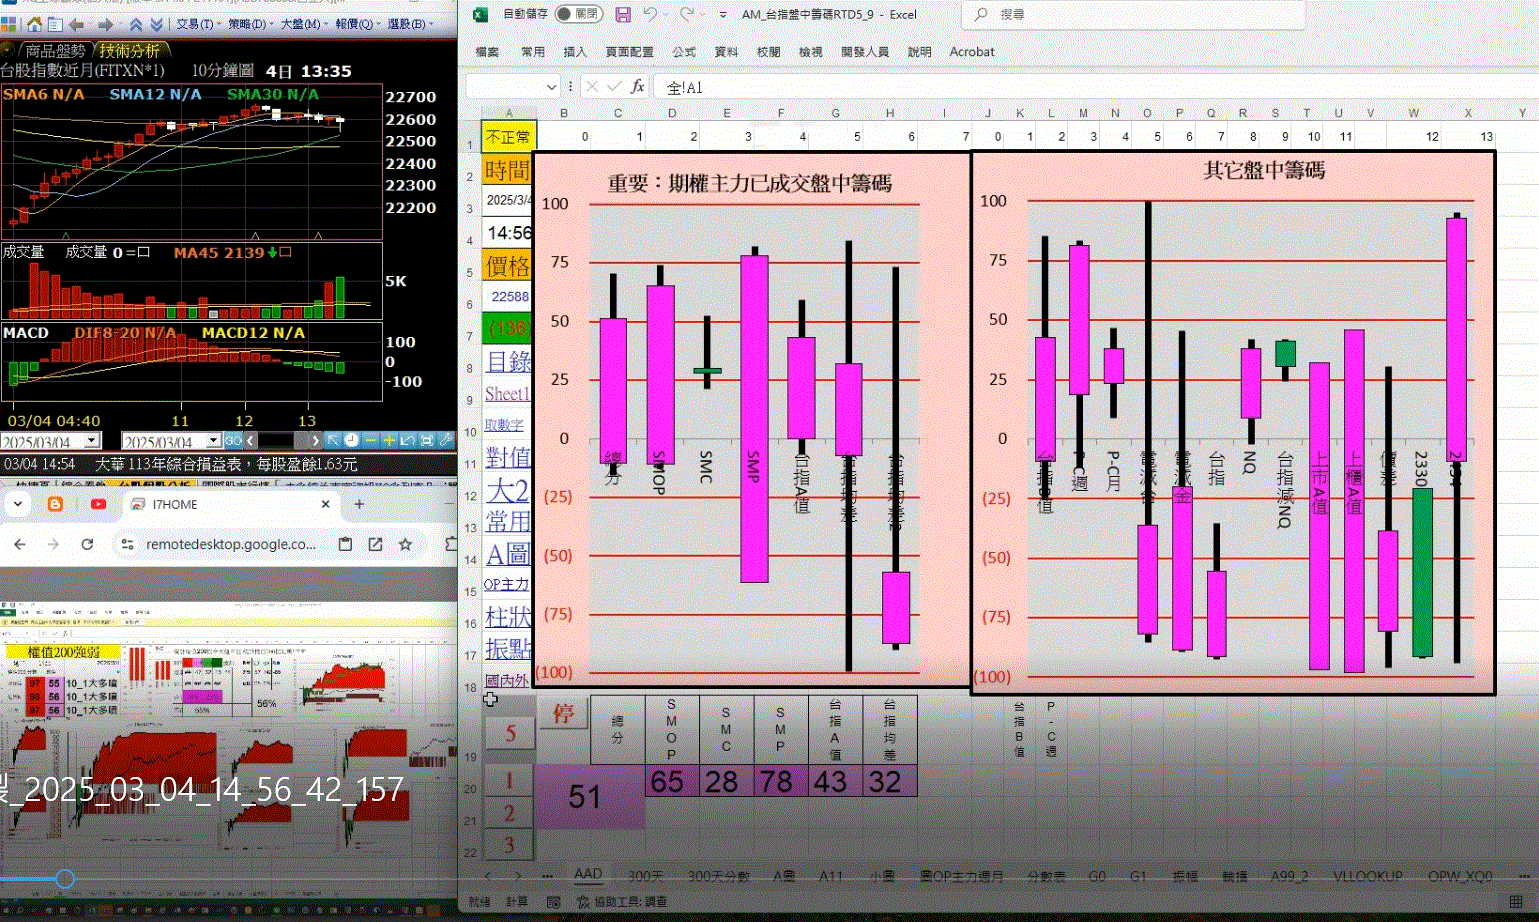
Task: Click the GO button beside the chart date
Action: pos(233,440)
